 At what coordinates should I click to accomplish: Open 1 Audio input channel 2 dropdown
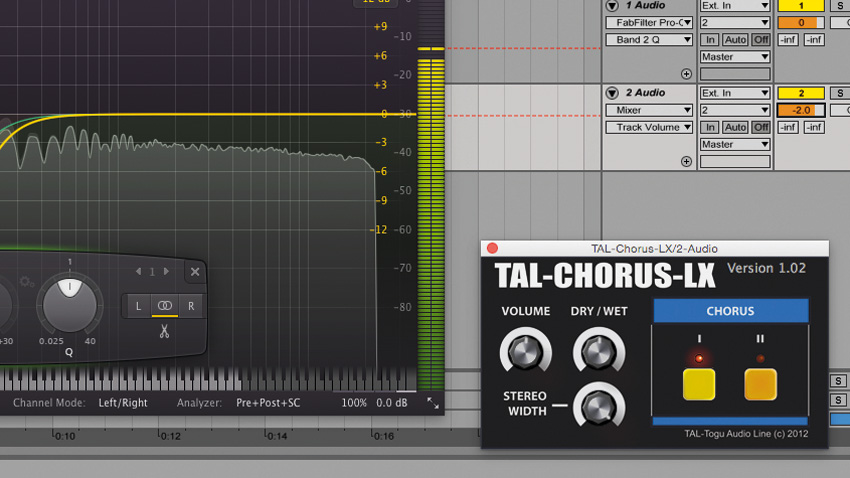click(x=735, y=22)
